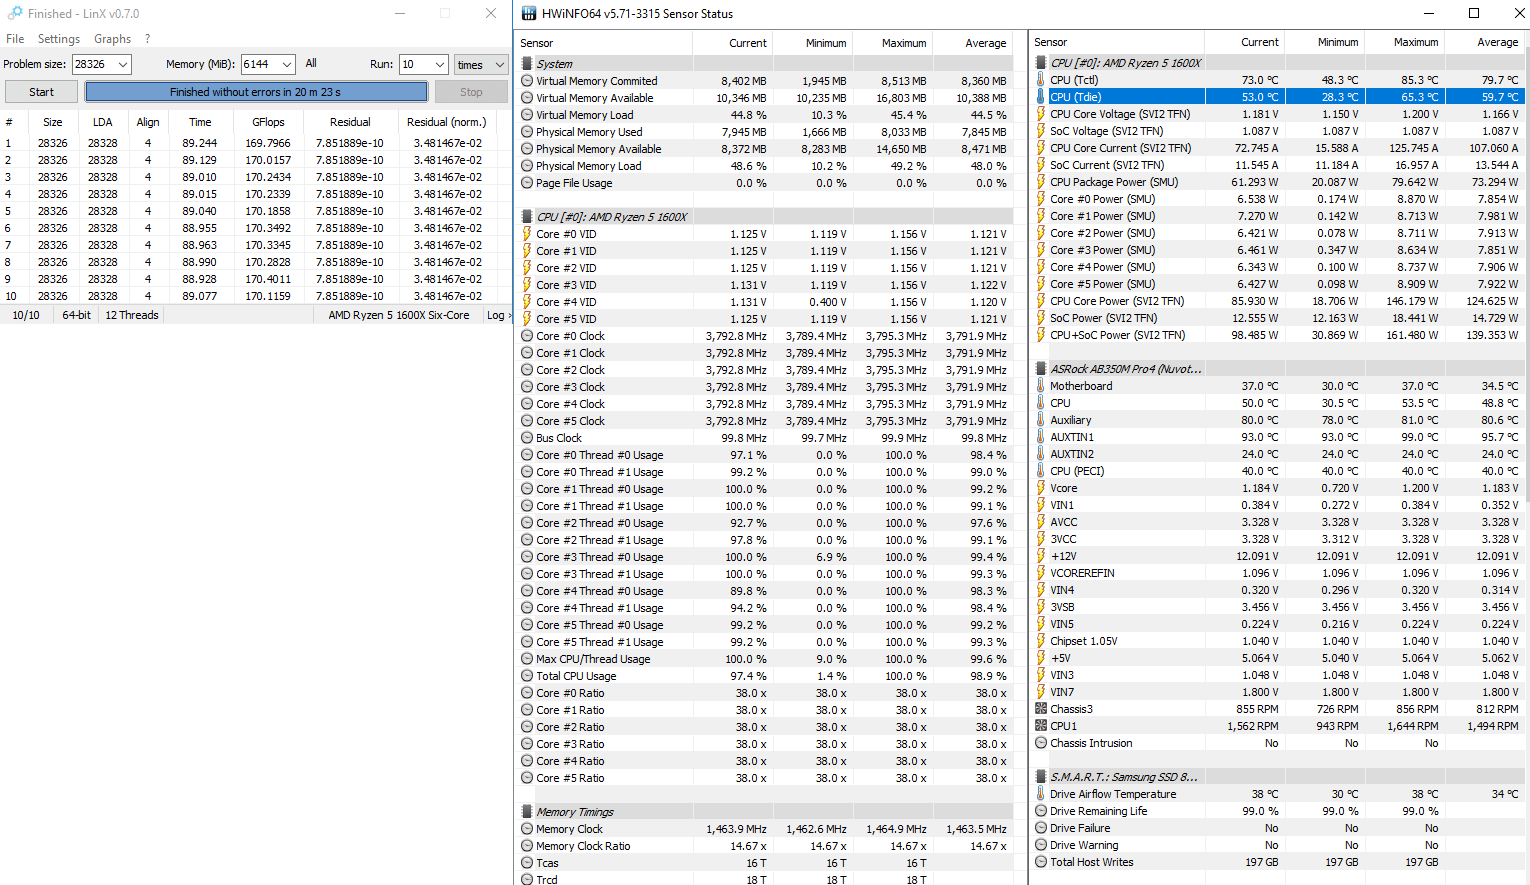
Task: Click the Residual (norm.) column header
Action: coord(447,122)
